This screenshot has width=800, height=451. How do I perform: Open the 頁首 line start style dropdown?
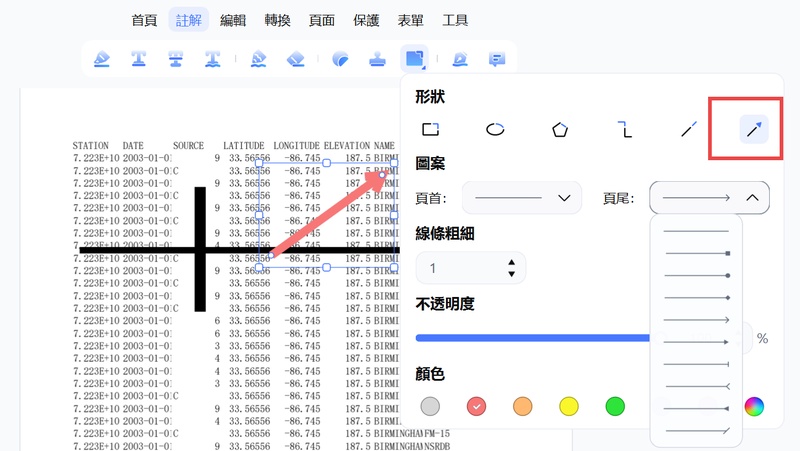point(521,197)
